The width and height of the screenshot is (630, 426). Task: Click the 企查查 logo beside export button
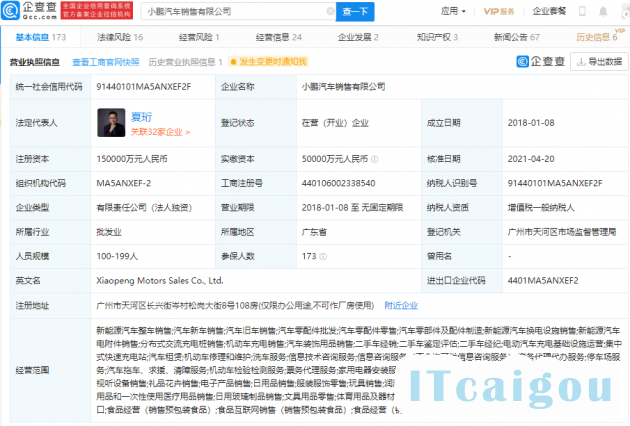tap(541, 61)
